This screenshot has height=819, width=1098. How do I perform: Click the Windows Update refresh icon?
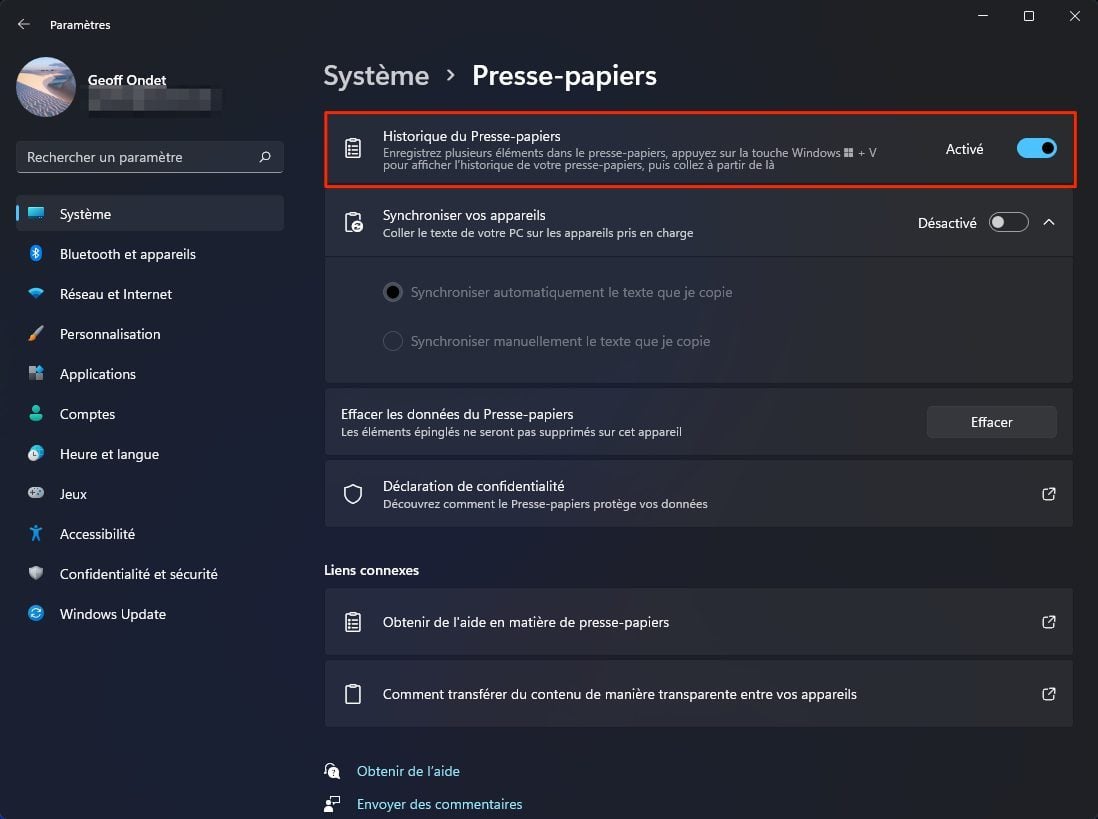[x=36, y=613]
